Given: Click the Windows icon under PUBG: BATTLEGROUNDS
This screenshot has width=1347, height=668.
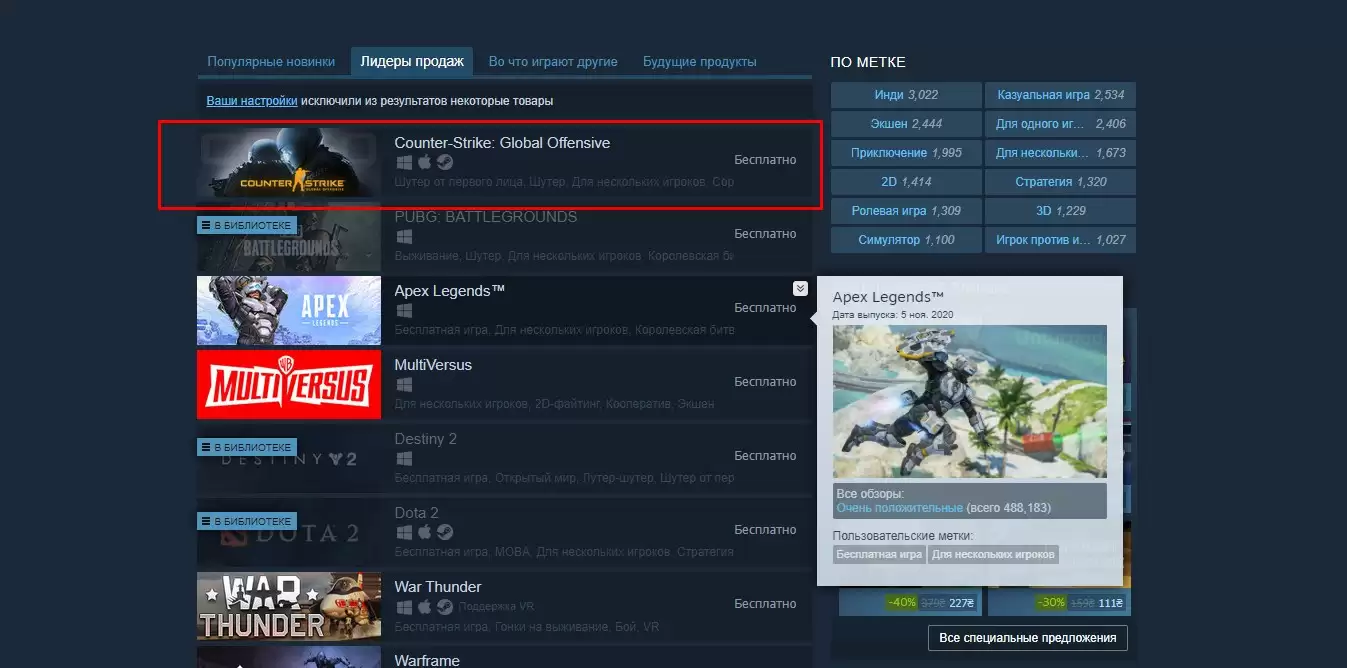Looking at the screenshot, I should point(404,237).
